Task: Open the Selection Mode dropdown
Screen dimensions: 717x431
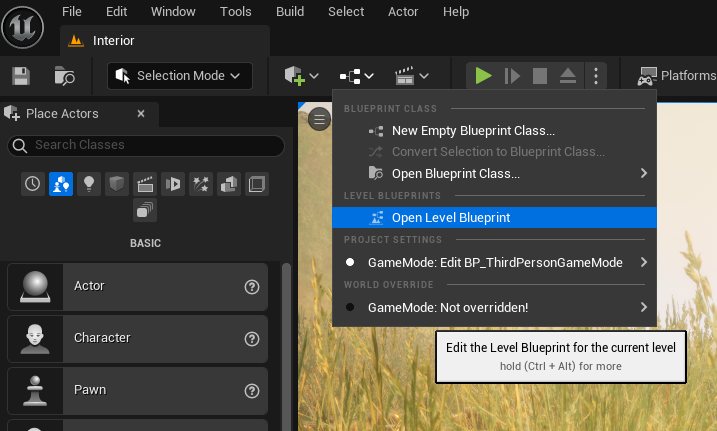Action: click(180, 76)
